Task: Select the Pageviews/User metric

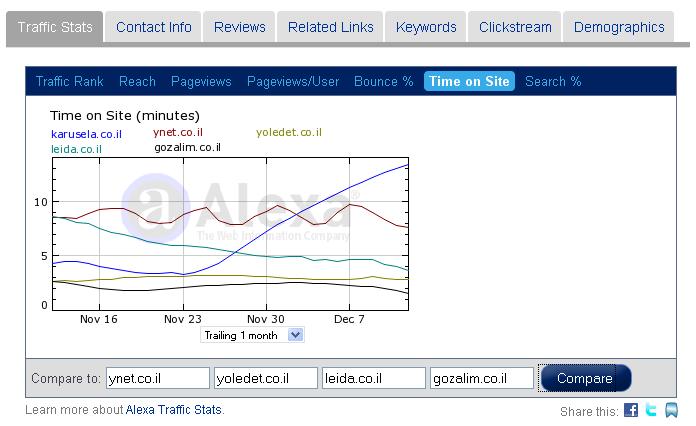Action: click(x=293, y=81)
